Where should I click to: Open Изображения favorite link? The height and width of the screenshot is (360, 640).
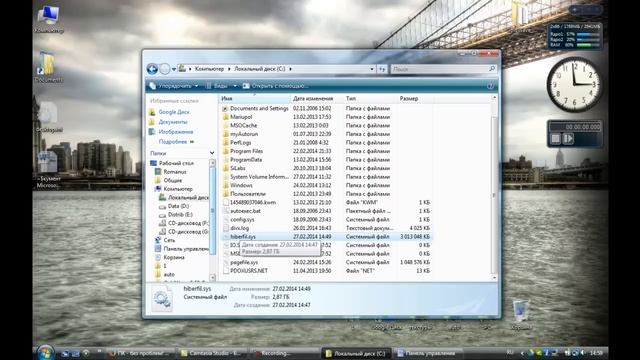176,132
